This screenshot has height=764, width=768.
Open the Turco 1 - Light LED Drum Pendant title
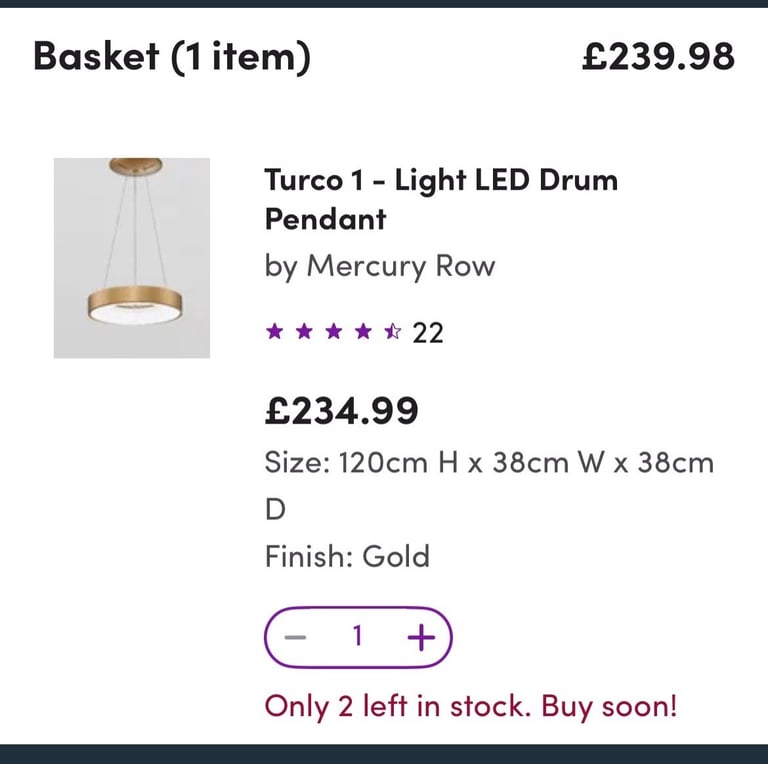click(x=441, y=199)
